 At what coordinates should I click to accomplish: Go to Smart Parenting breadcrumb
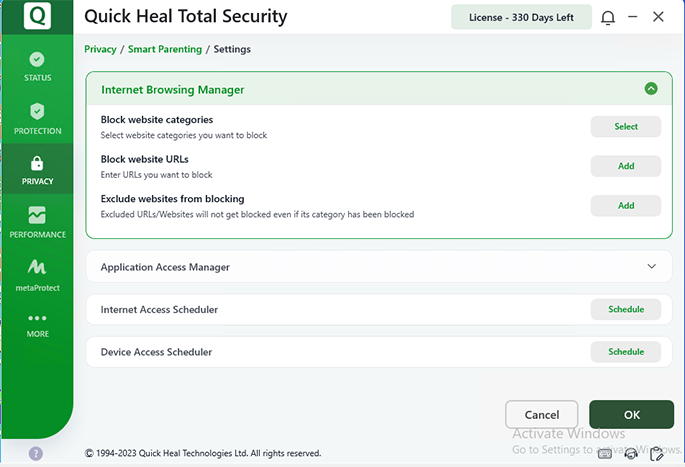(165, 49)
